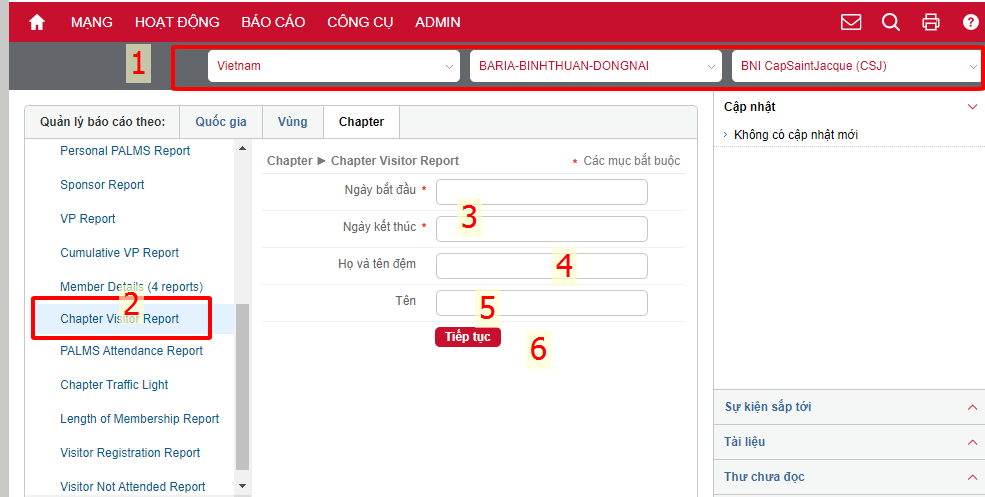Click the Tiếp tục button
985x497 pixels.
pyautogui.click(x=467, y=337)
